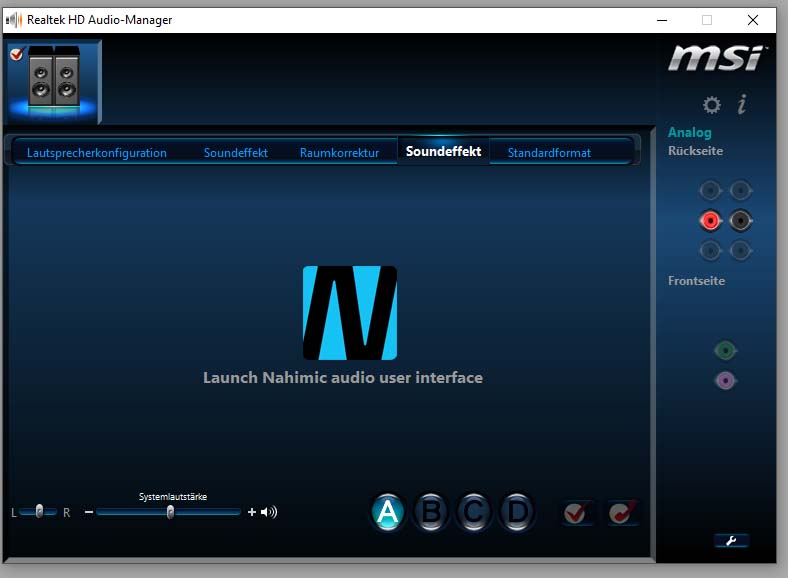Viewport: 788px width, 578px height.
Task: Launch Nahimic via the blue N logo
Action: click(x=350, y=313)
